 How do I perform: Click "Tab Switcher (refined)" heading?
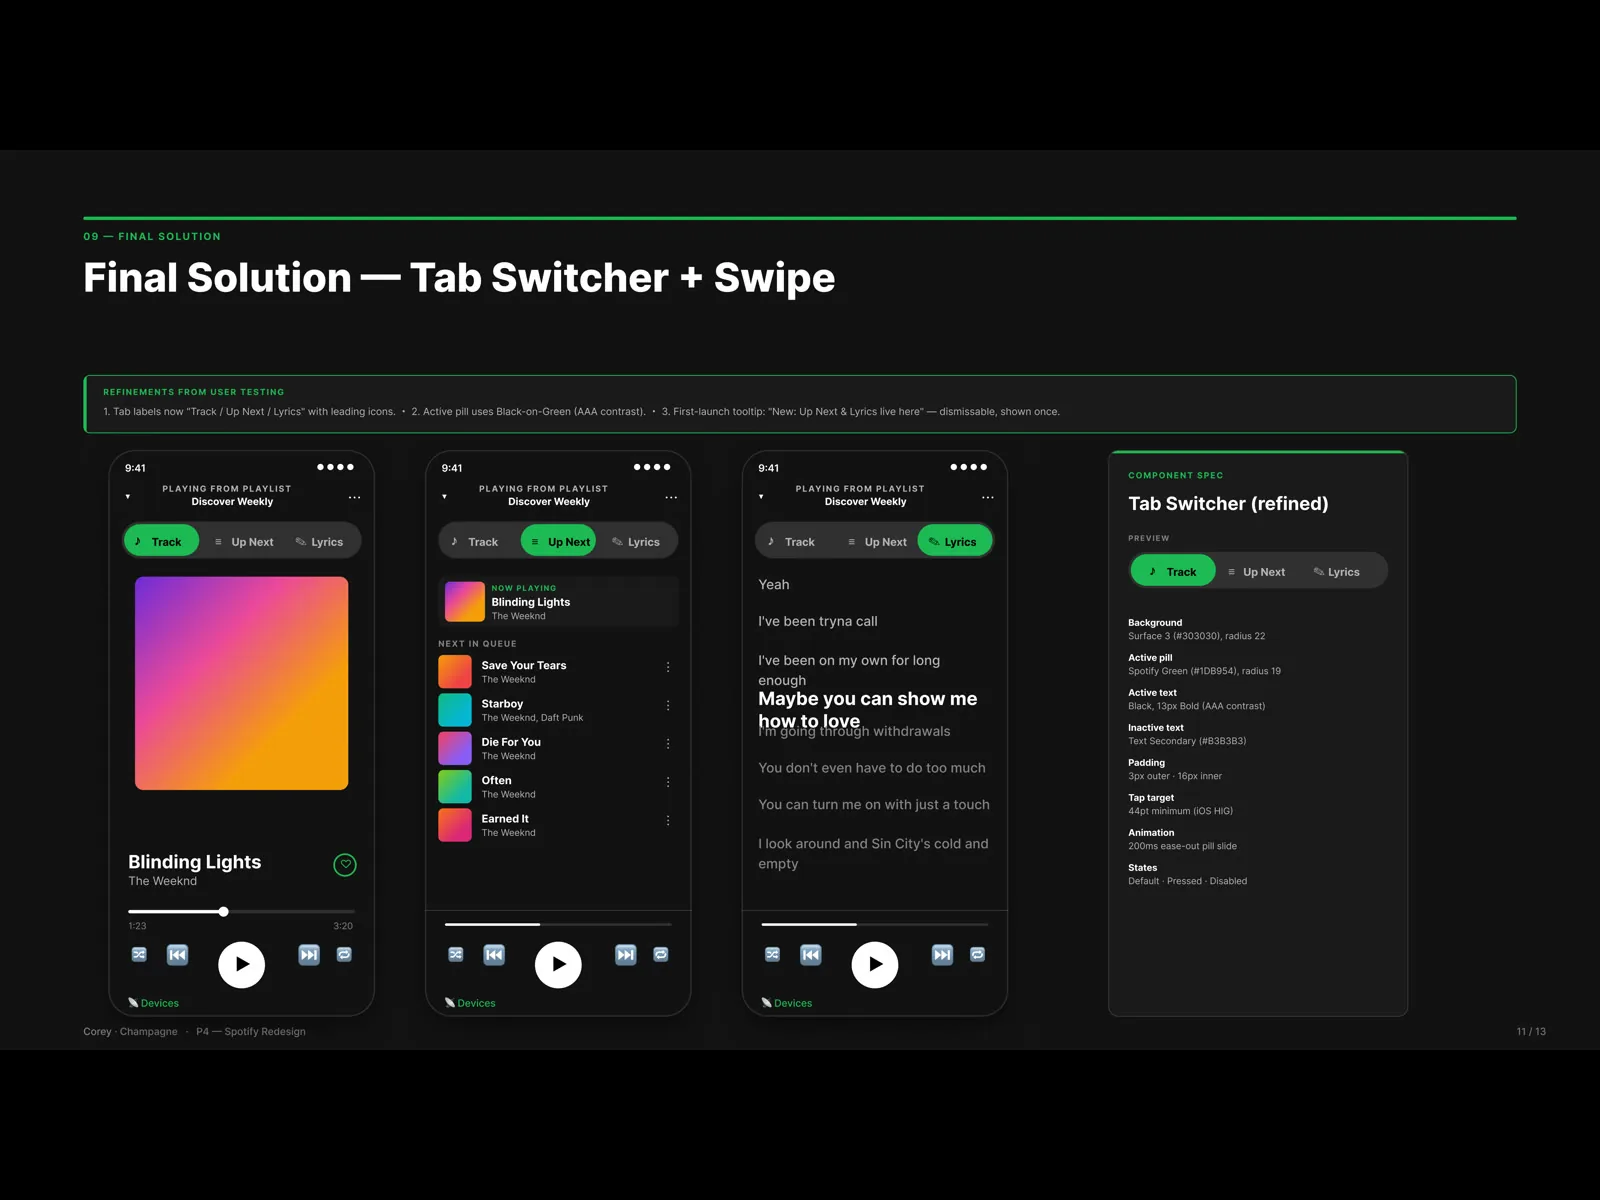coord(1228,504)
